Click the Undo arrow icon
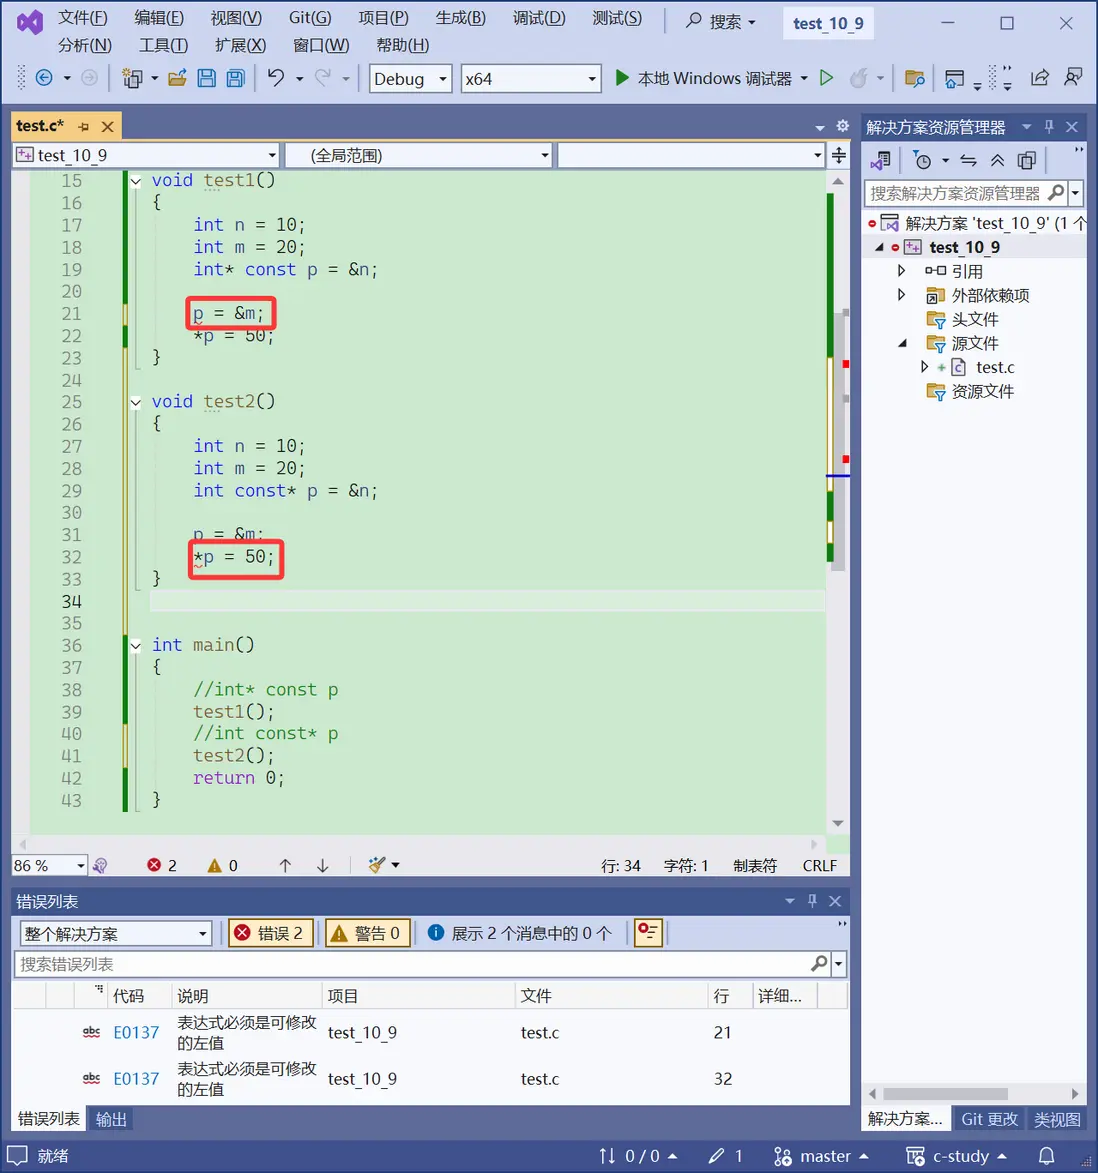Viewport: 1098px width, 1173px height. (x=276, y=78)
